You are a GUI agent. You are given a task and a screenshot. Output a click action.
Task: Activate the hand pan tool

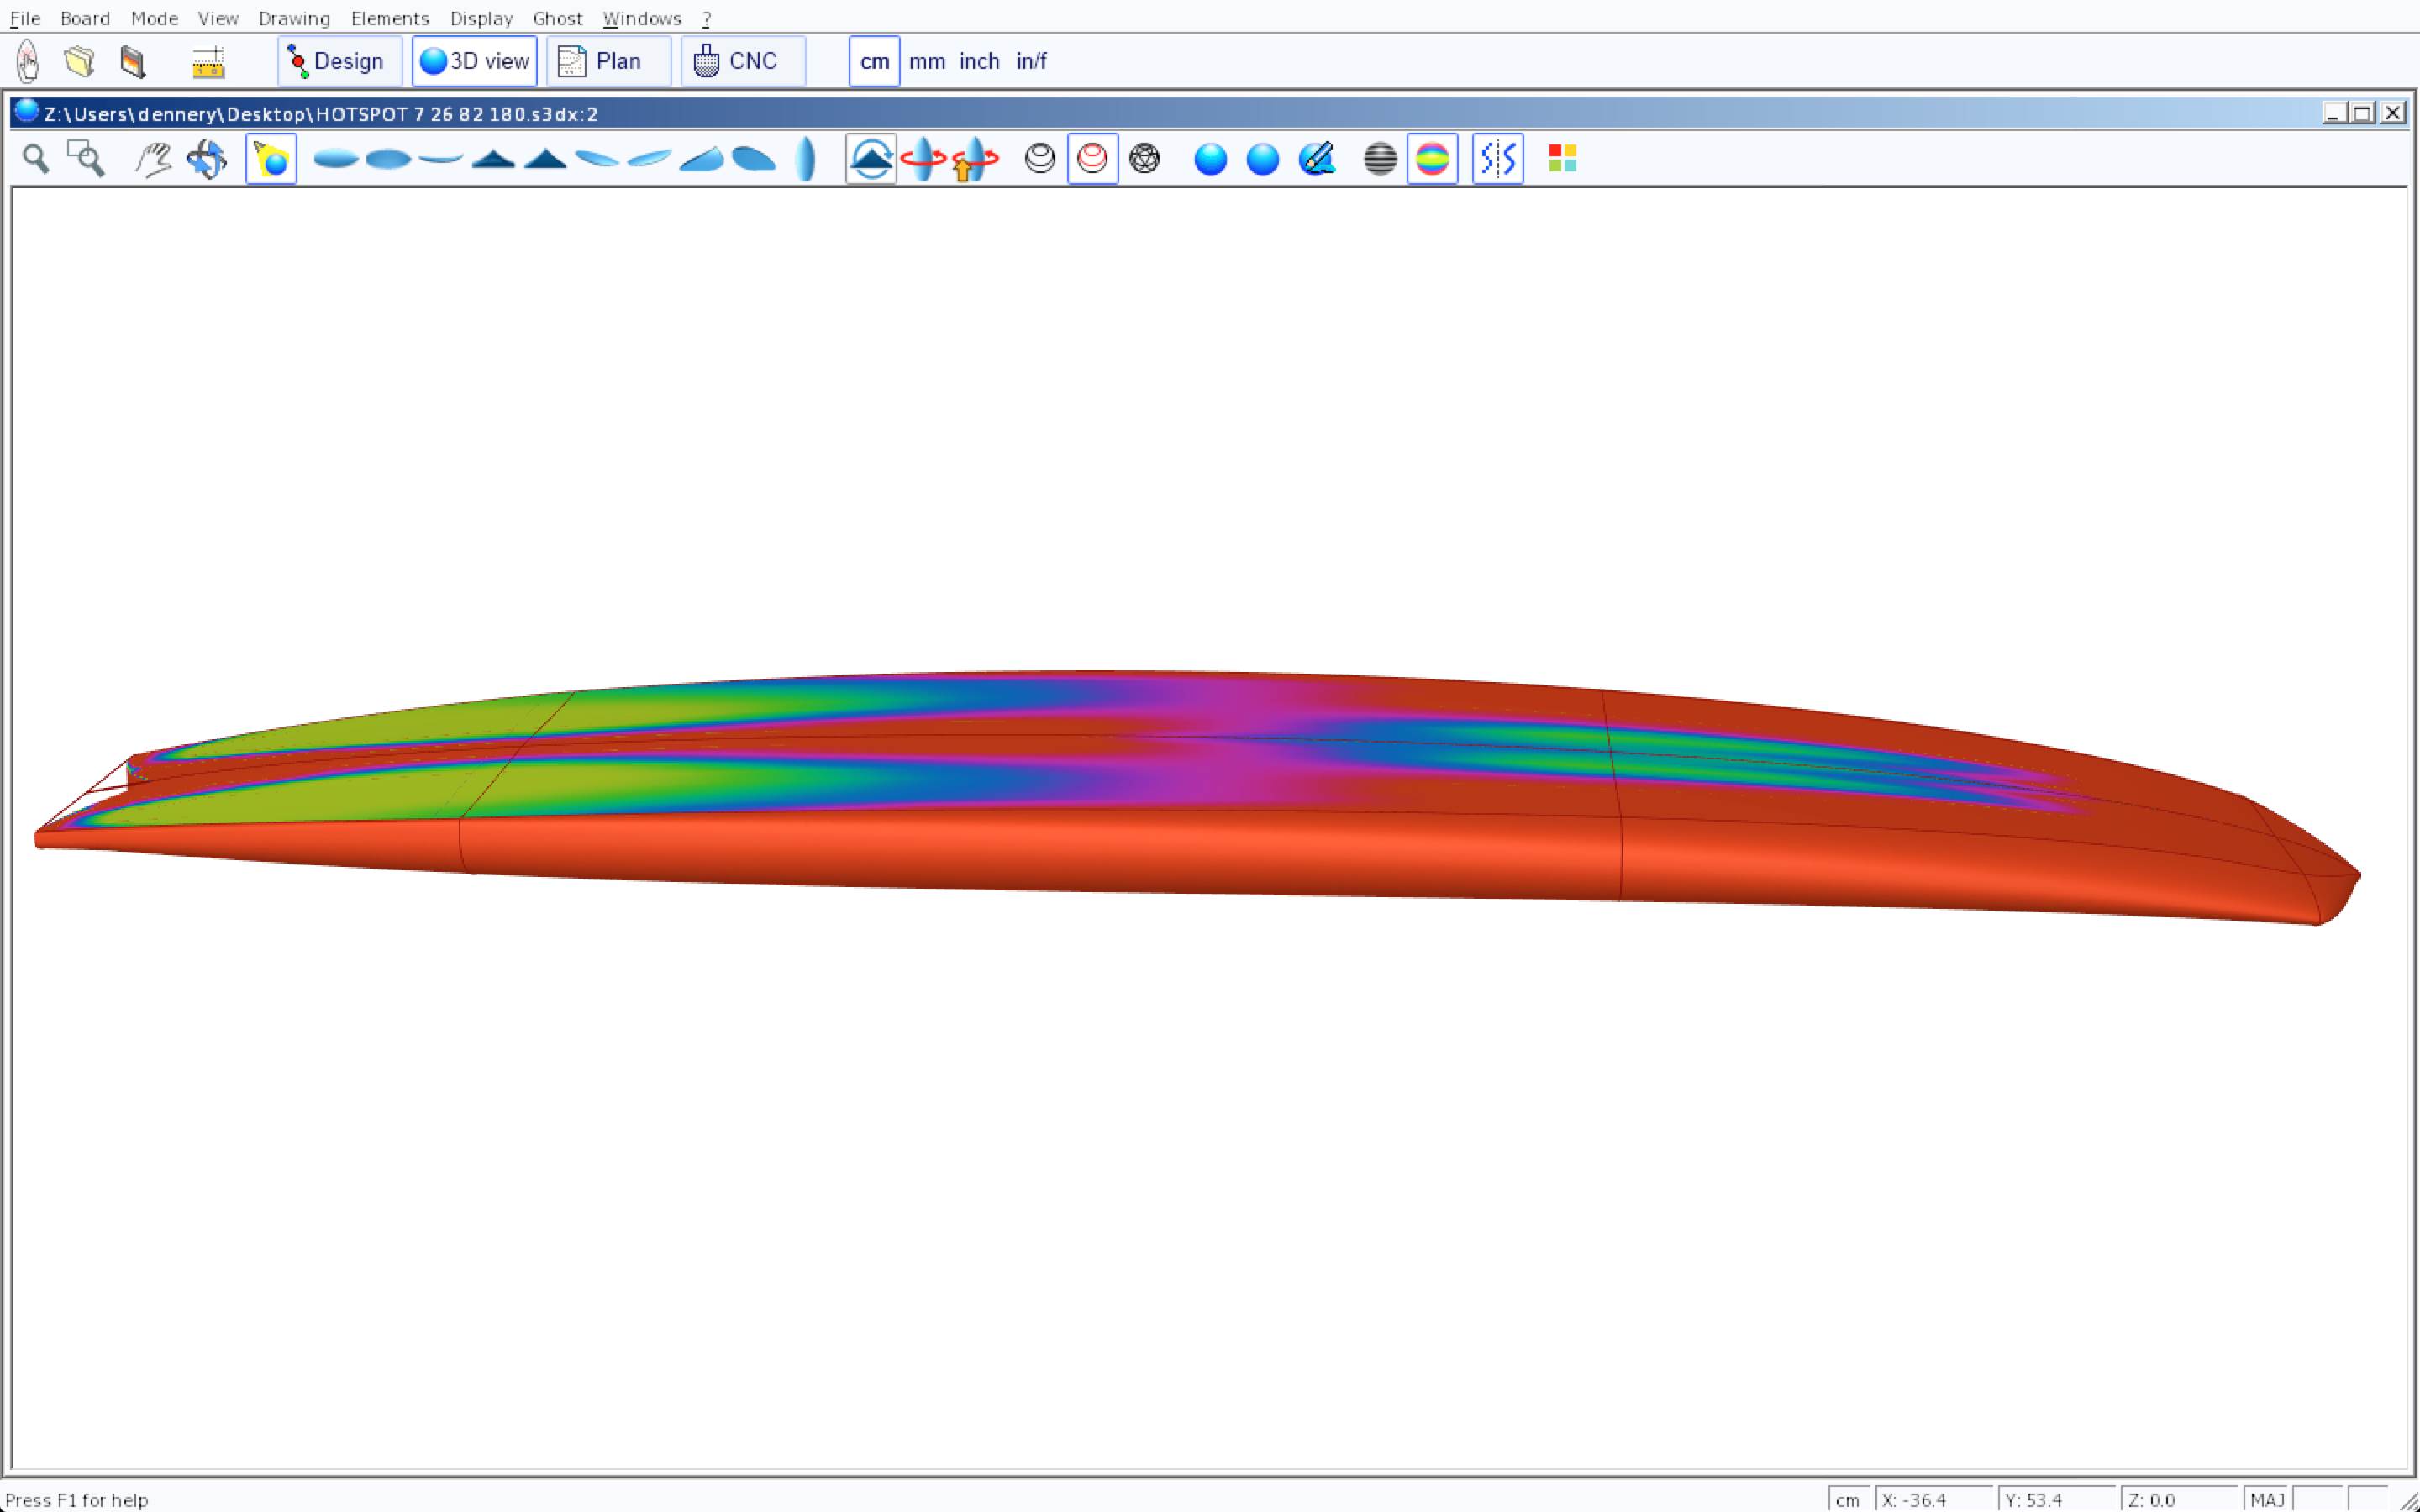pyautogui.click(x=153, y=158)
